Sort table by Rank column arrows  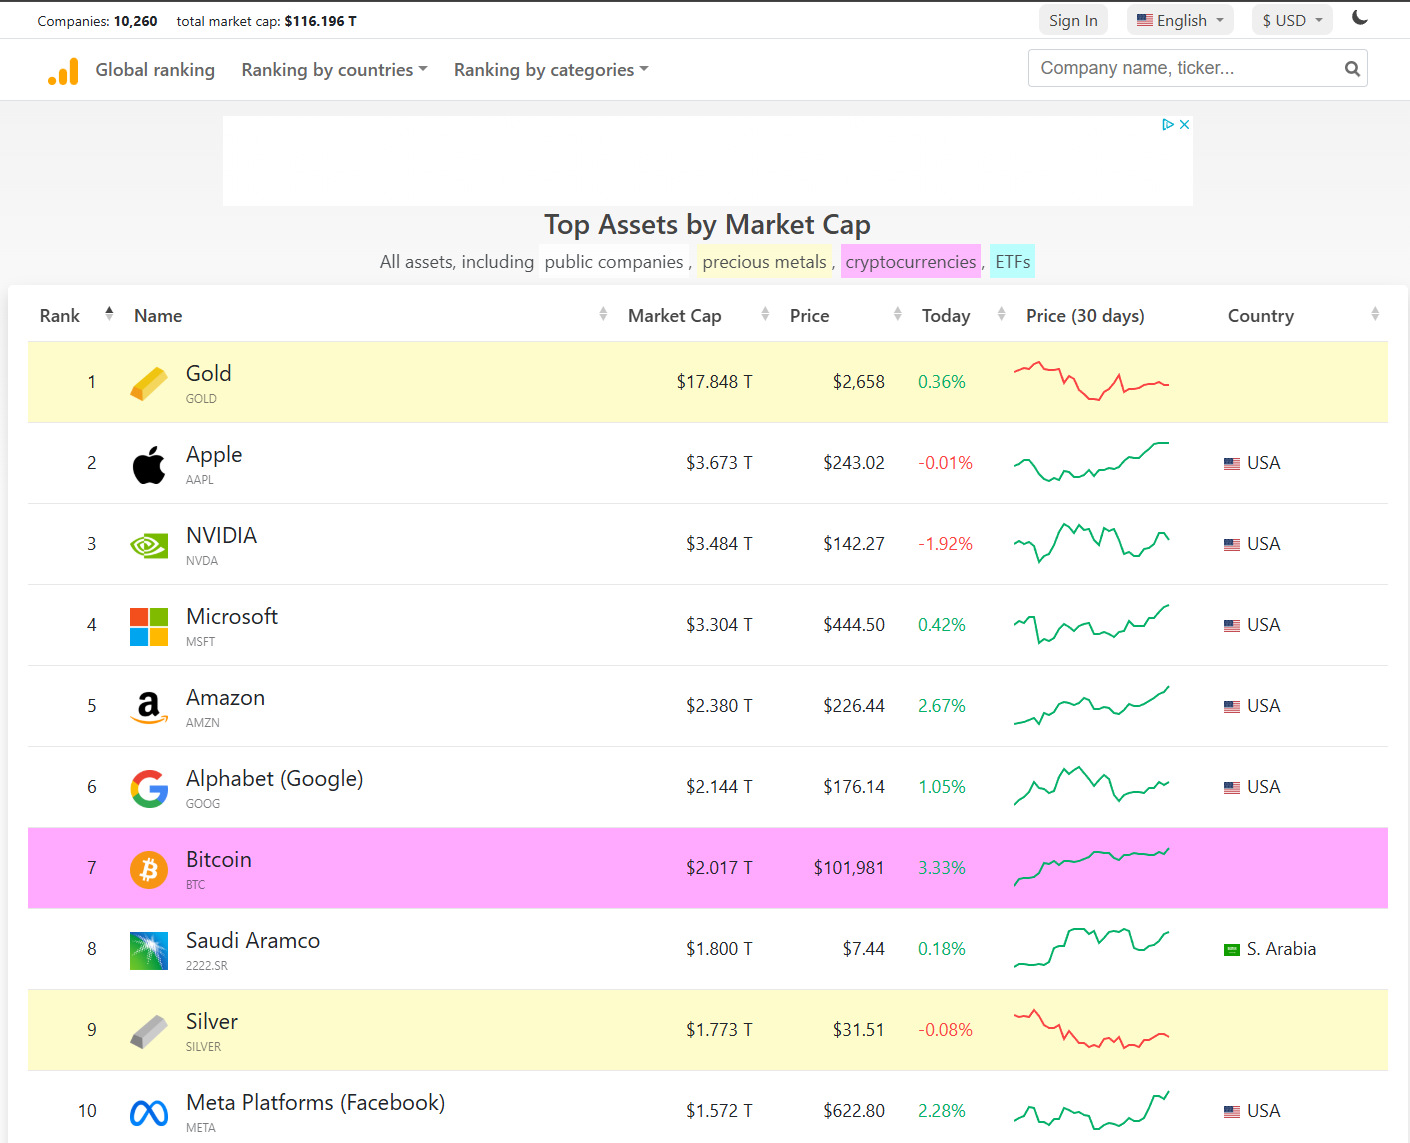109,314
